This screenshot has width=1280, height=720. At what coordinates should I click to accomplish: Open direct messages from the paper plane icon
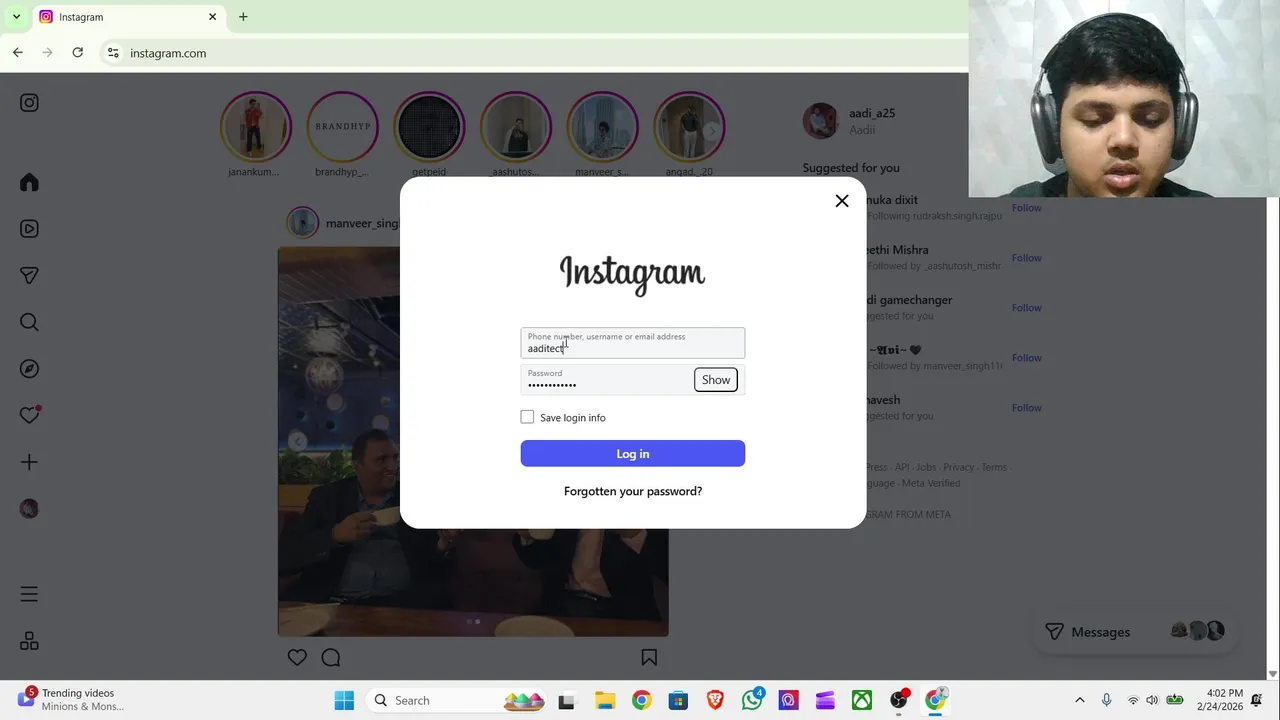click(29, 276)
